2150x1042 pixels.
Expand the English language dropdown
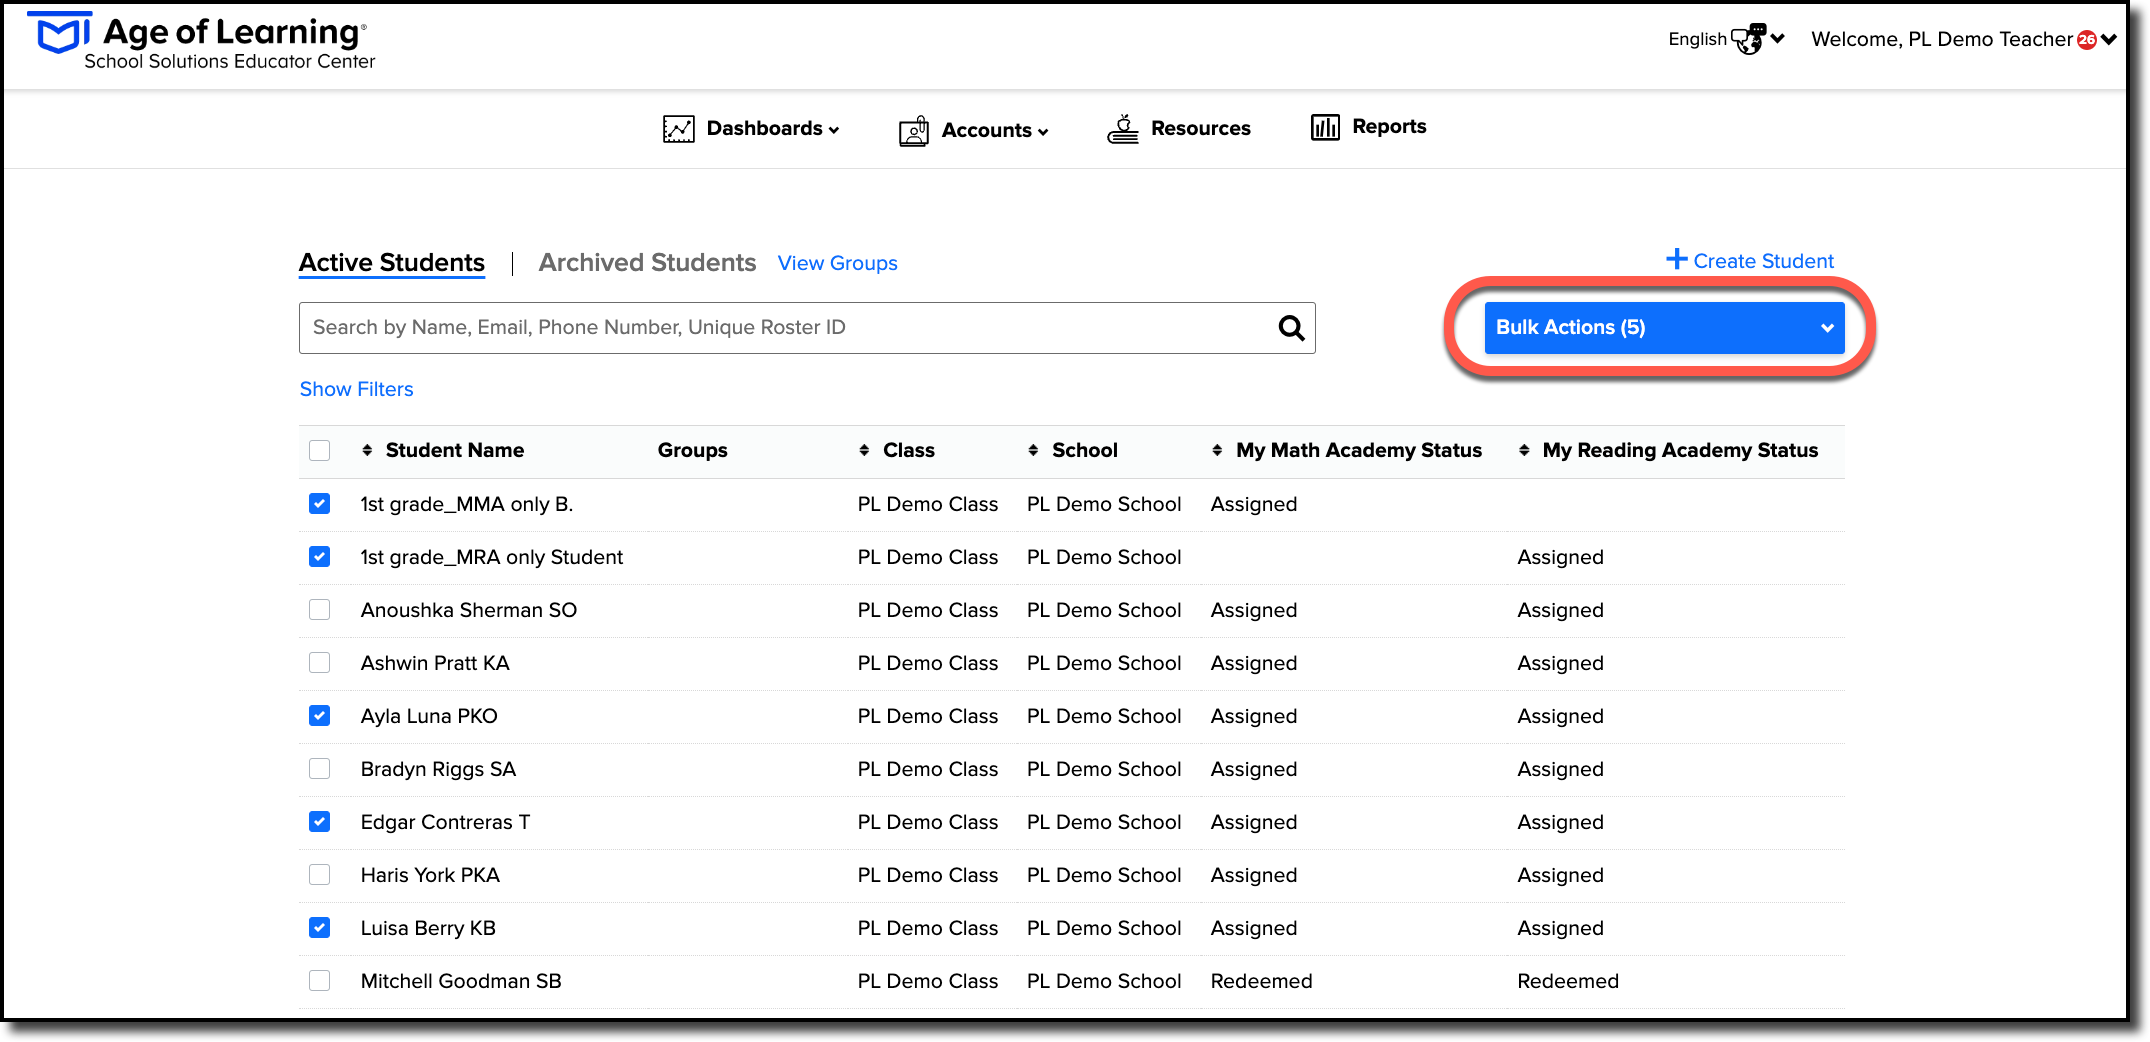coord(1726,39)
